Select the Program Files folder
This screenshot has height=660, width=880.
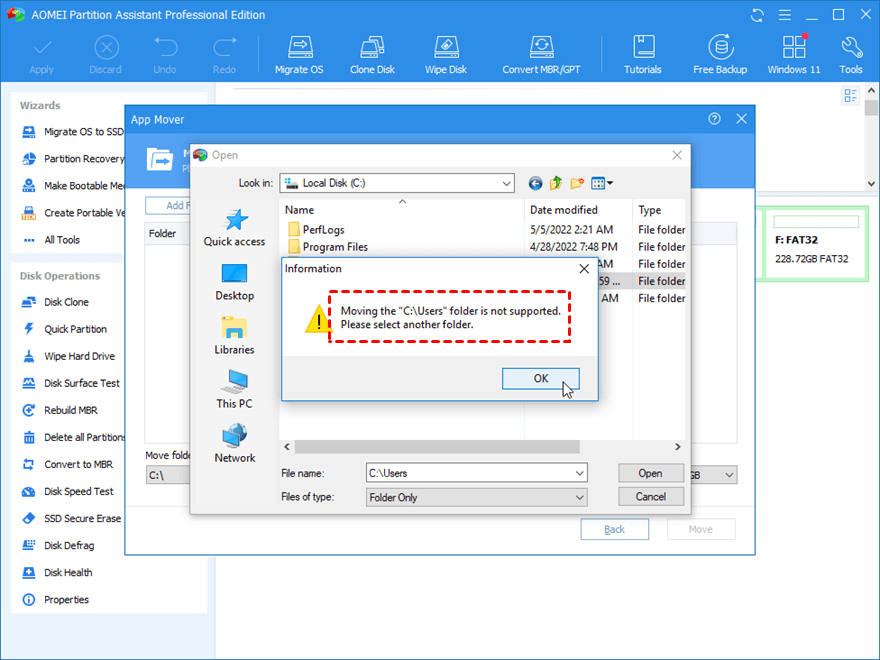click(328, 247)
